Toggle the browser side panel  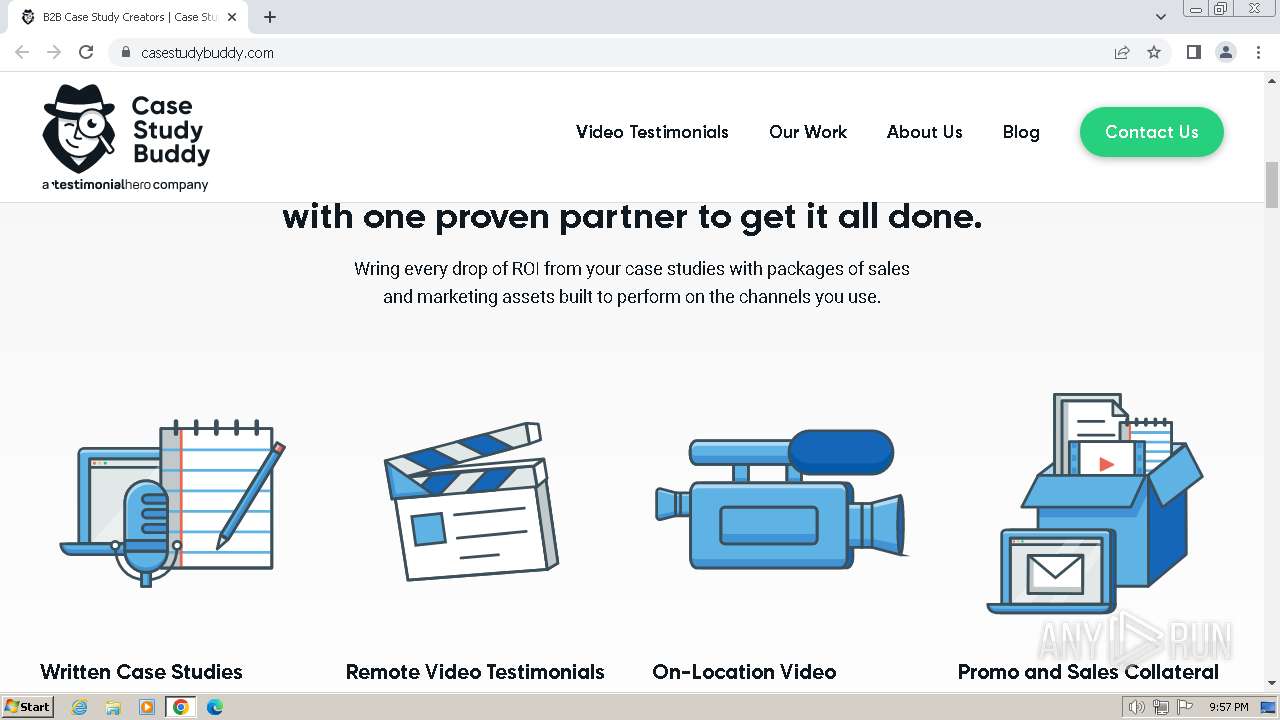1193,52
